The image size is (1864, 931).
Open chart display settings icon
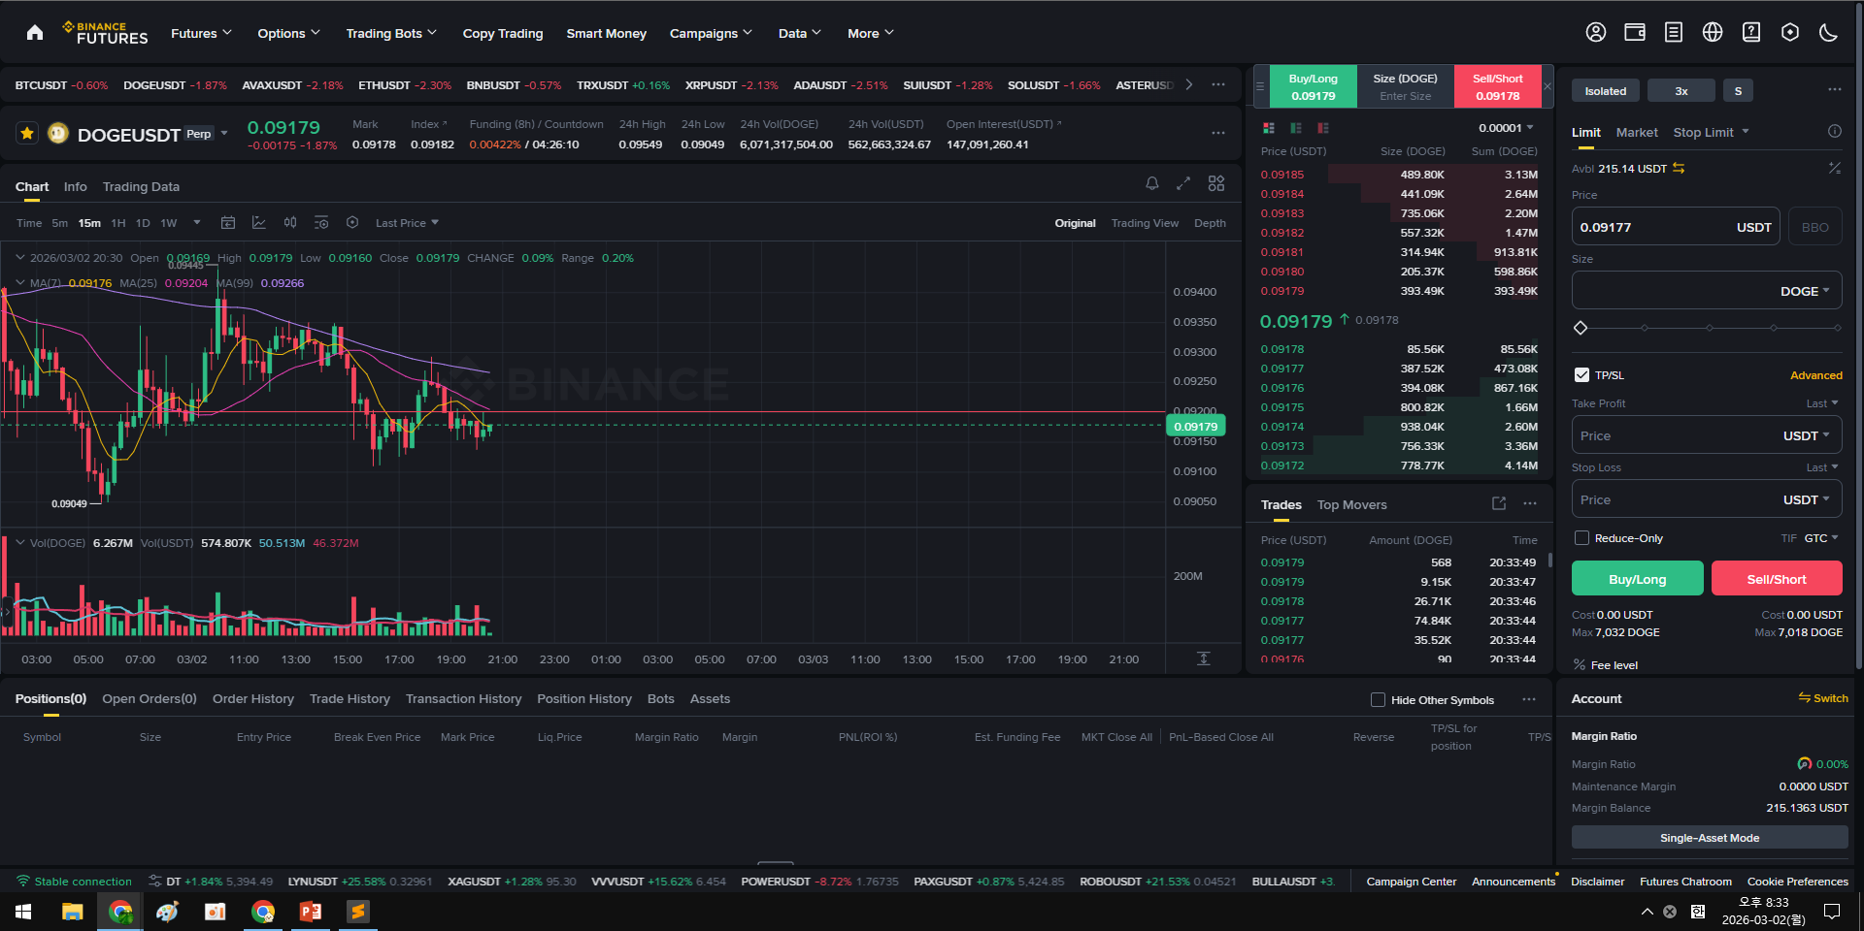(321, 223)
